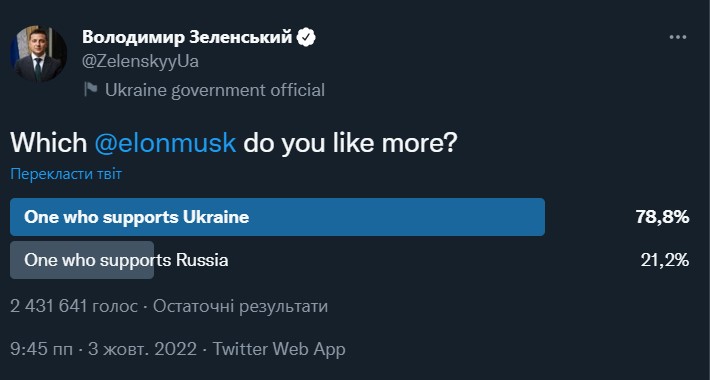Click the blue verified checkmark badge
This screenshot has height=380, width=710.
click(x=306, y=37)
